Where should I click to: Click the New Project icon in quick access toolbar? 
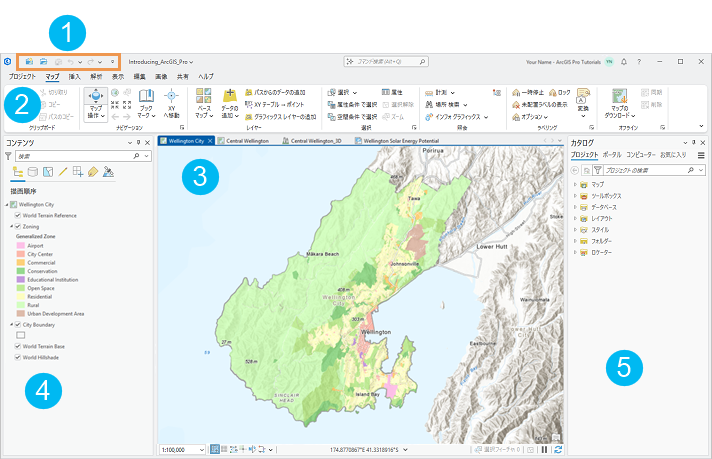pos(29,61)
